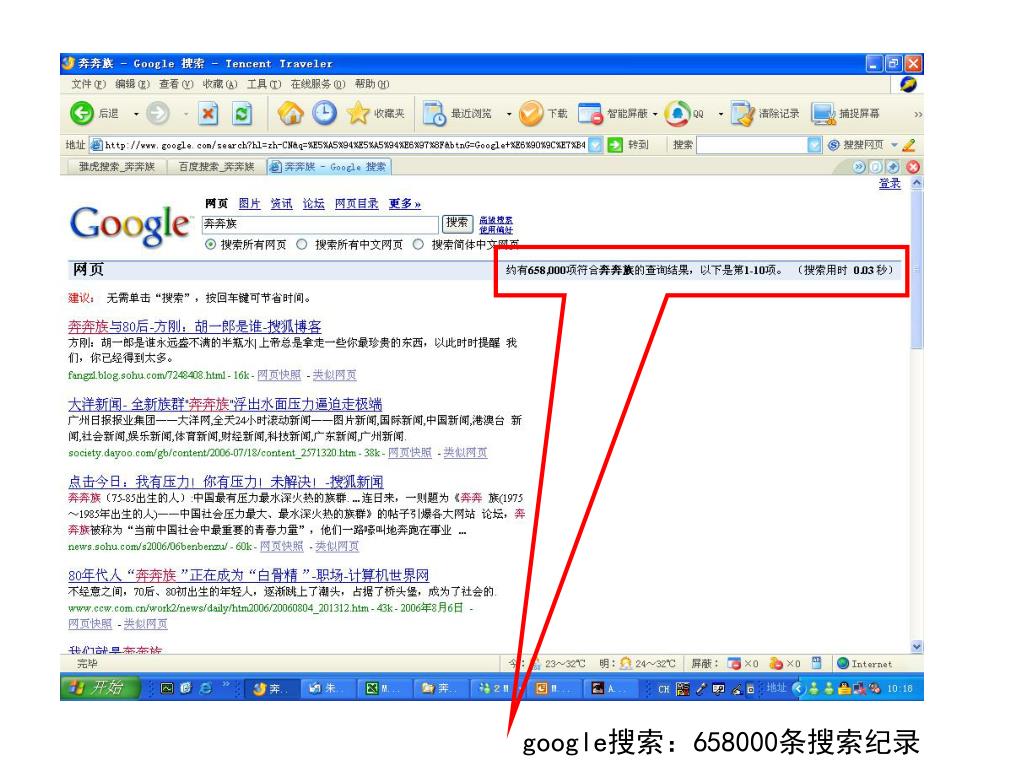1024x768 pixels.
Task: Open 网页快照 cached link for fangzl.blog.sohu.com
Action: (x=279, y=375)
